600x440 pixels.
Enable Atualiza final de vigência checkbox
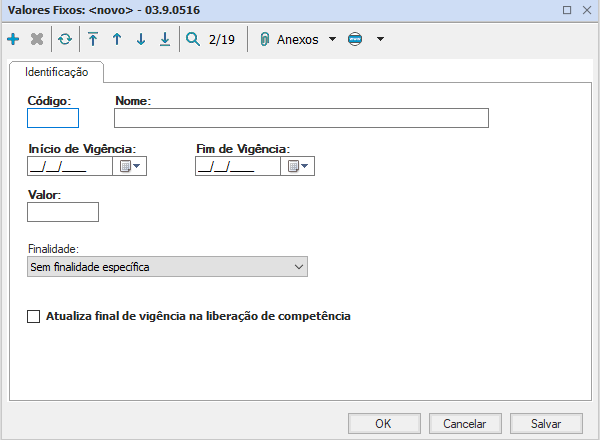[x=34, y=316]
